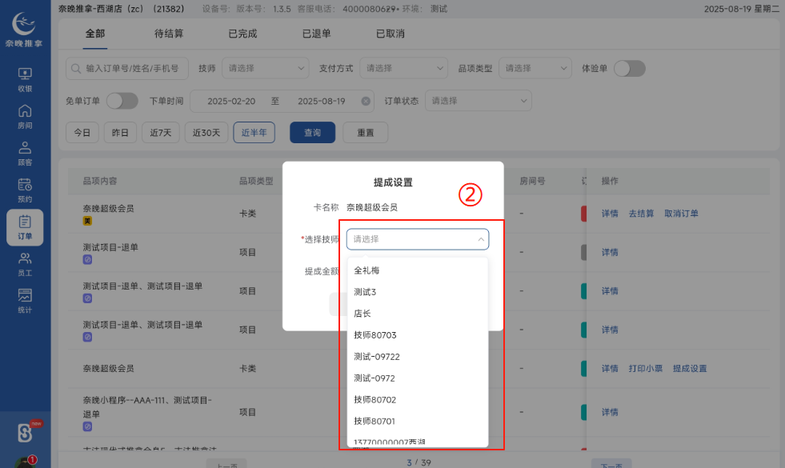Click the 昨日 quick date button
Screen dimensions: 785x468
point(120,133)
